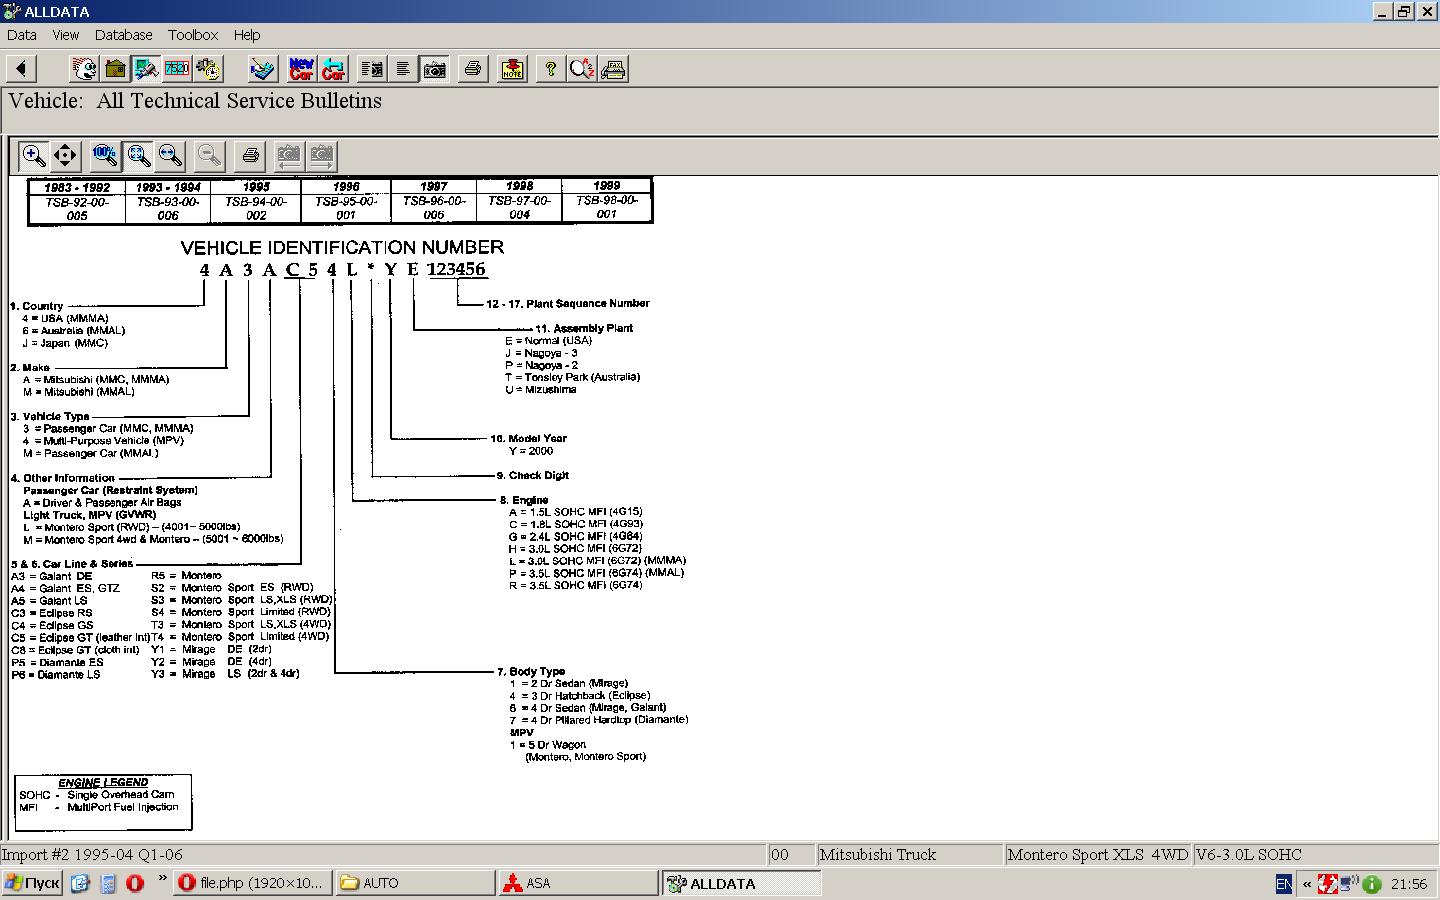Expand hidden system tray icons arrow
The width and height of the screenshot is (1440, 900).
click(x=1306, y=884)
